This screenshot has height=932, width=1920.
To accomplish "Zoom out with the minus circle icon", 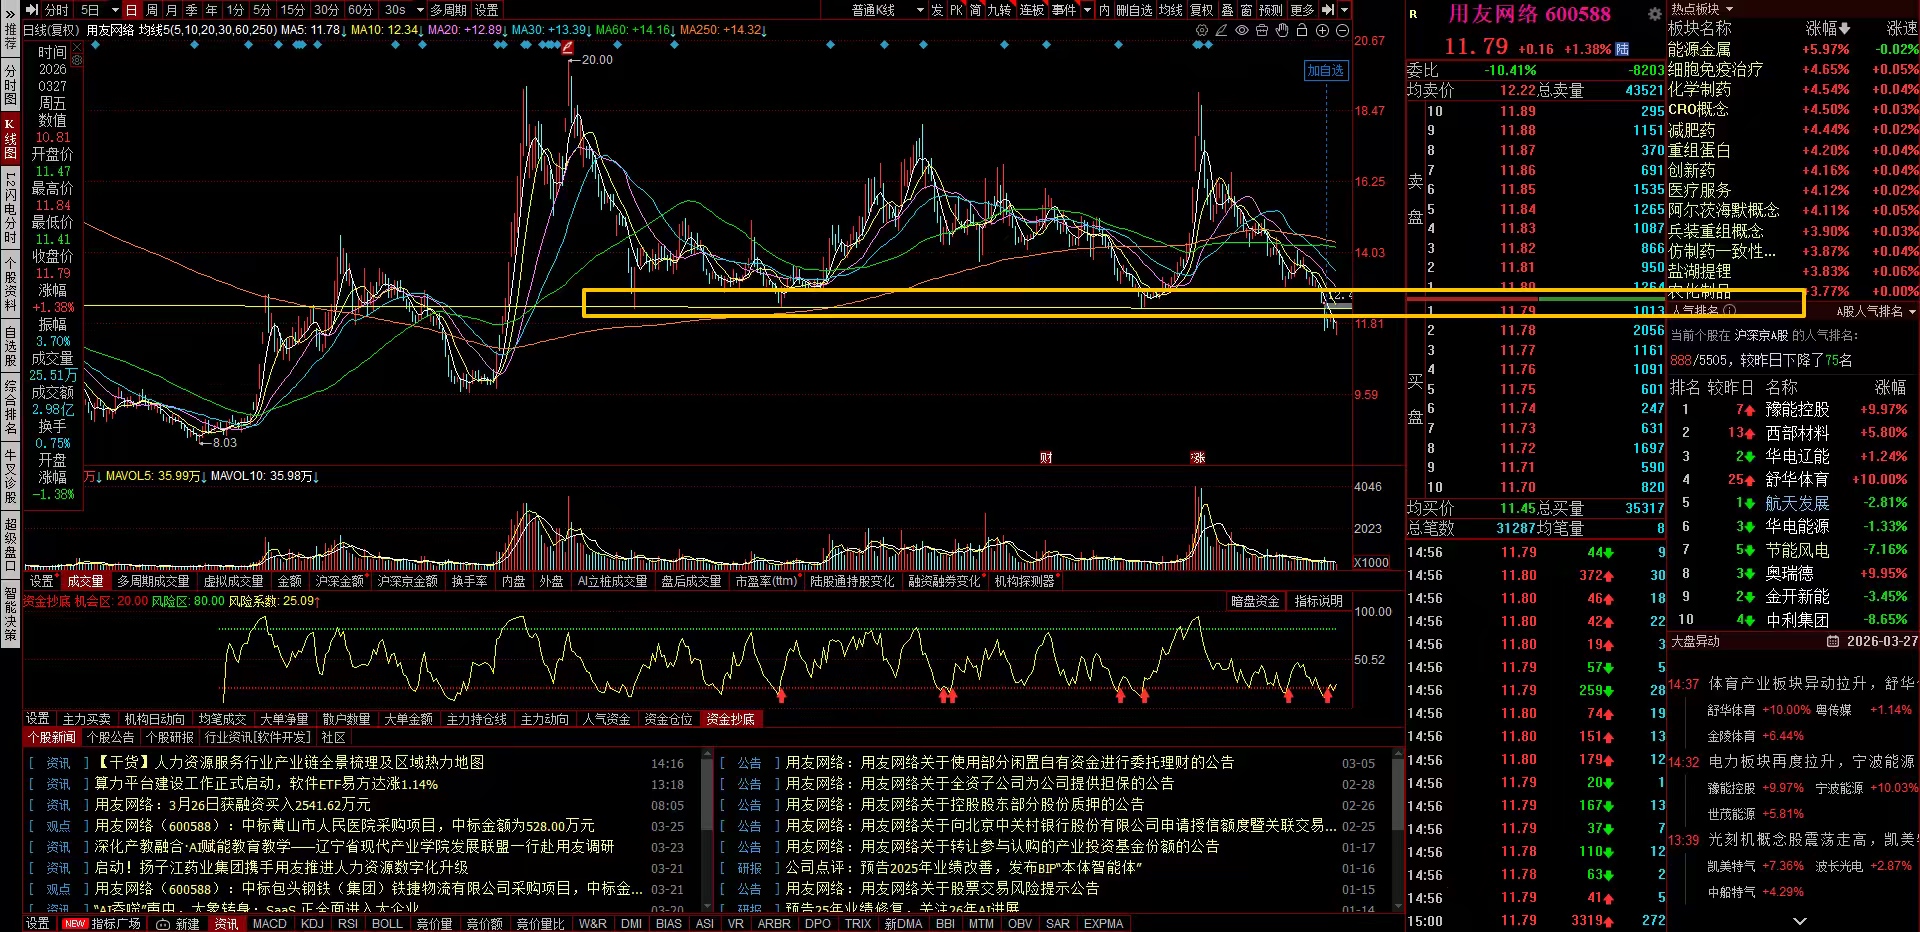I will tap(1342, 30).
